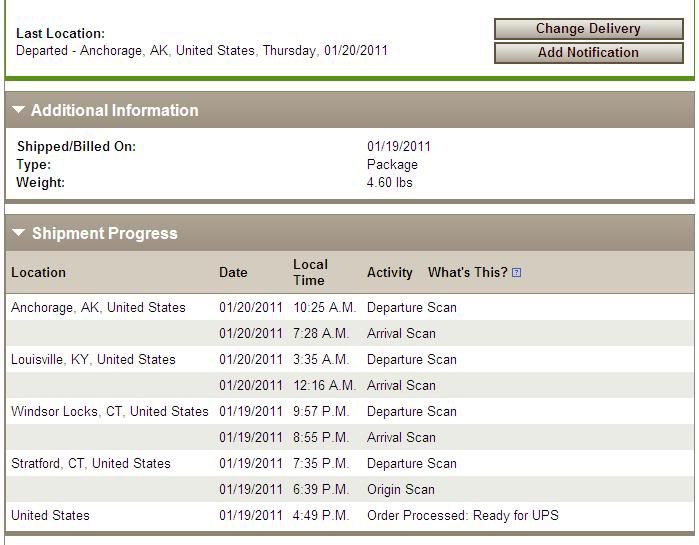Click the Louisville, KY location entry
This screenshot has width=699, height=545.
[x=93, y=359]
